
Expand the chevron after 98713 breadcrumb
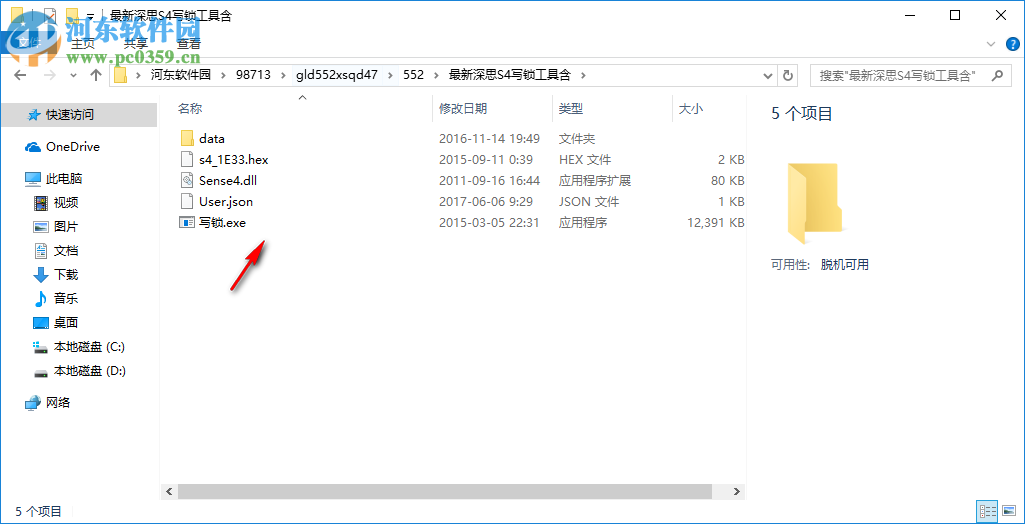point(283,75)
